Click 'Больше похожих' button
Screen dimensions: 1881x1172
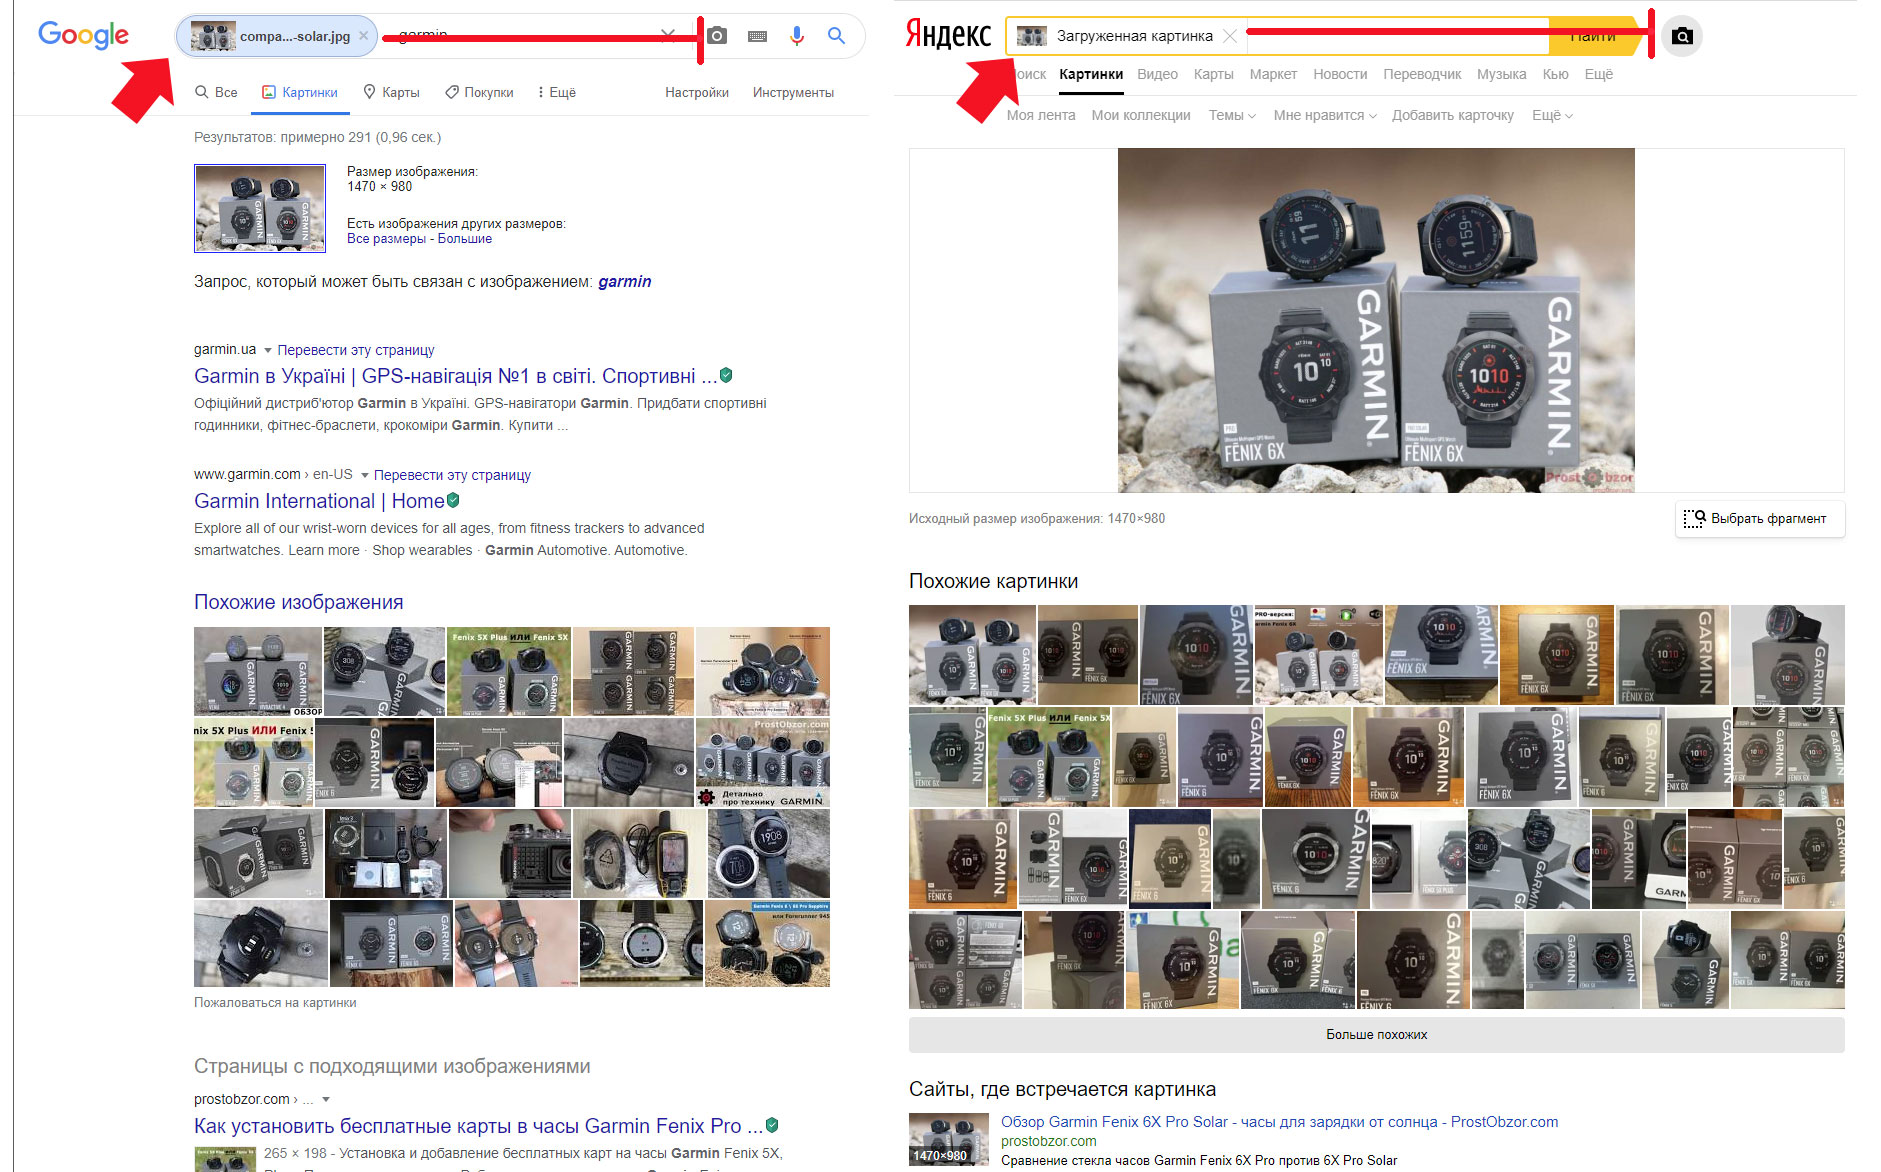[x=1376, y=1034]
